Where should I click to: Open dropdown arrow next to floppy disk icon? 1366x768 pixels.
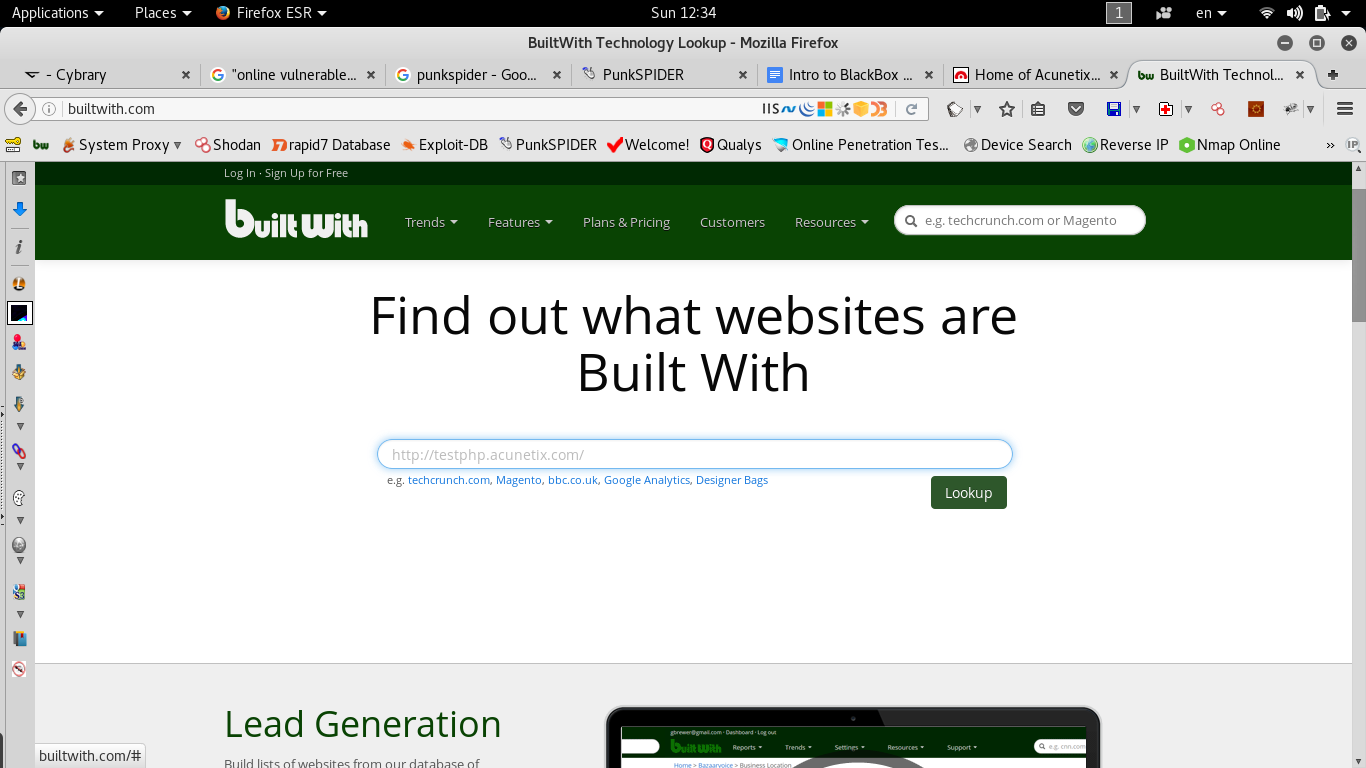[x=1136, y=109]
